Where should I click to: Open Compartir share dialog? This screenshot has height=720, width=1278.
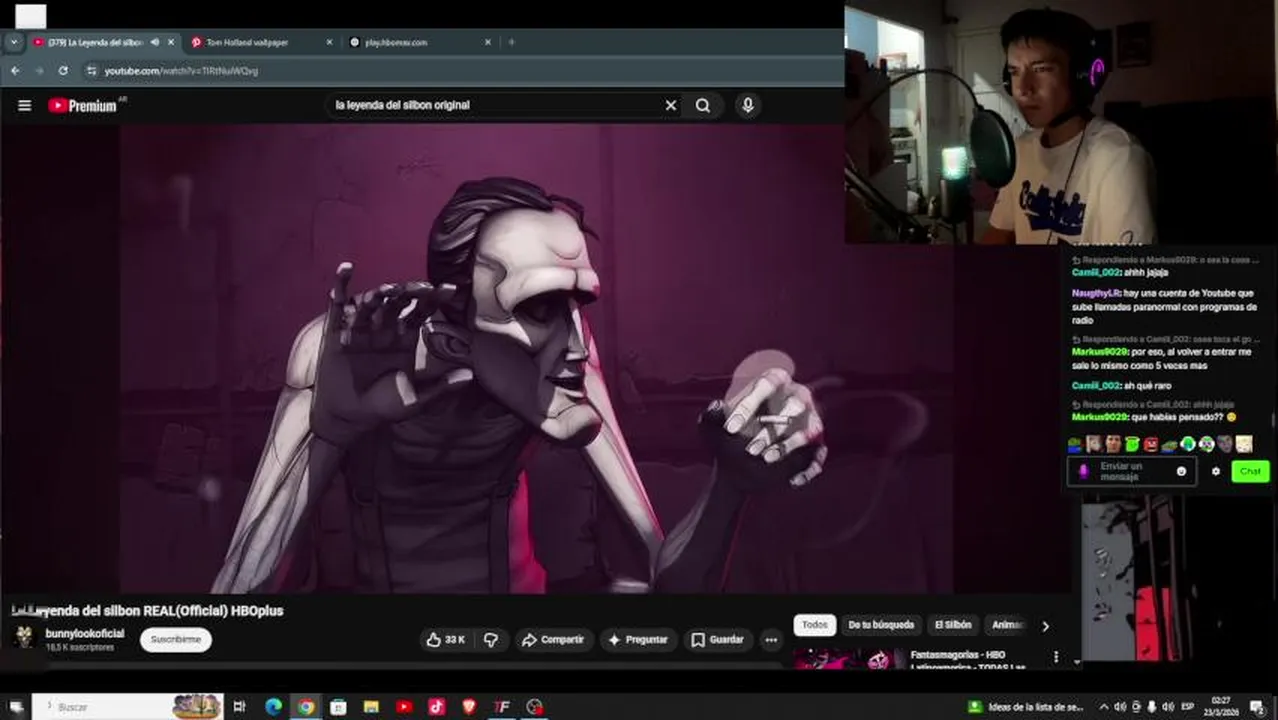[x=553, y=639]
